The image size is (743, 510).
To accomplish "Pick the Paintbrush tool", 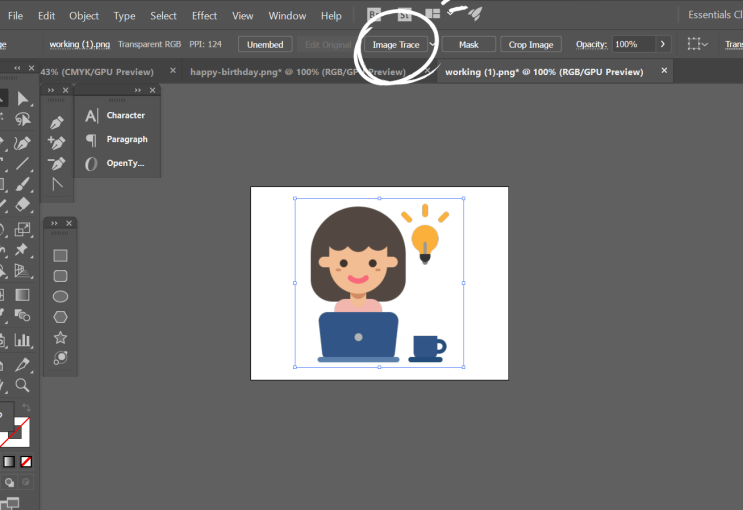I will (22, 184).
